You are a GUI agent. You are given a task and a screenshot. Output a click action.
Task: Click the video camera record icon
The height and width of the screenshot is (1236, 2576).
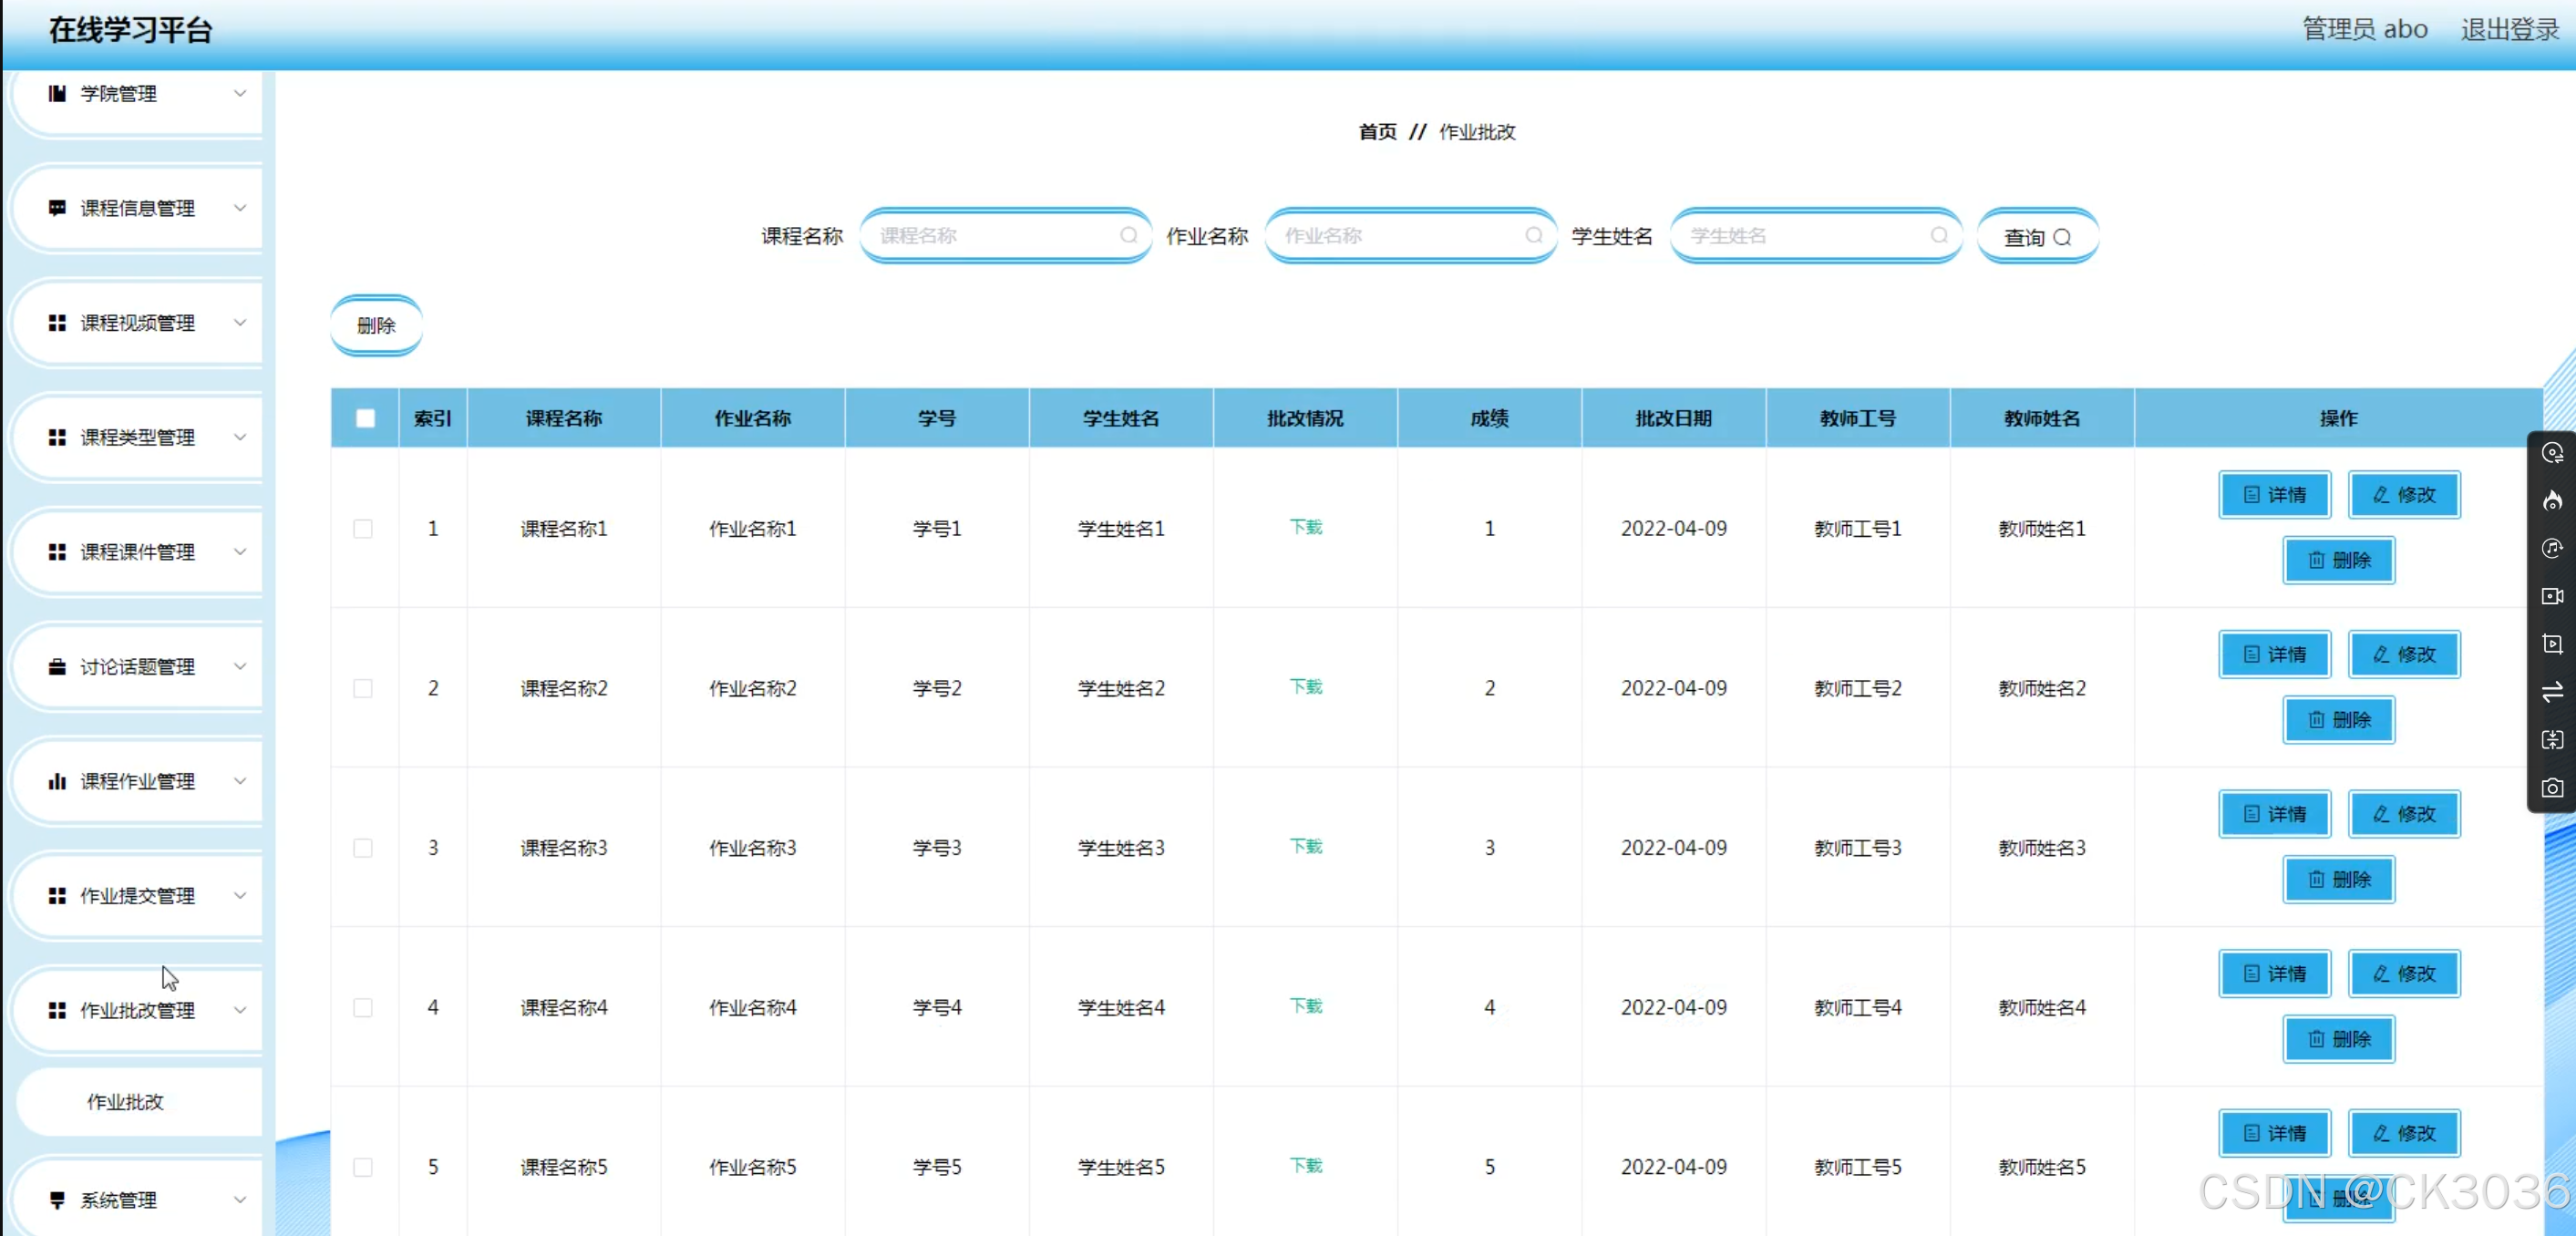click(2552, 596)
